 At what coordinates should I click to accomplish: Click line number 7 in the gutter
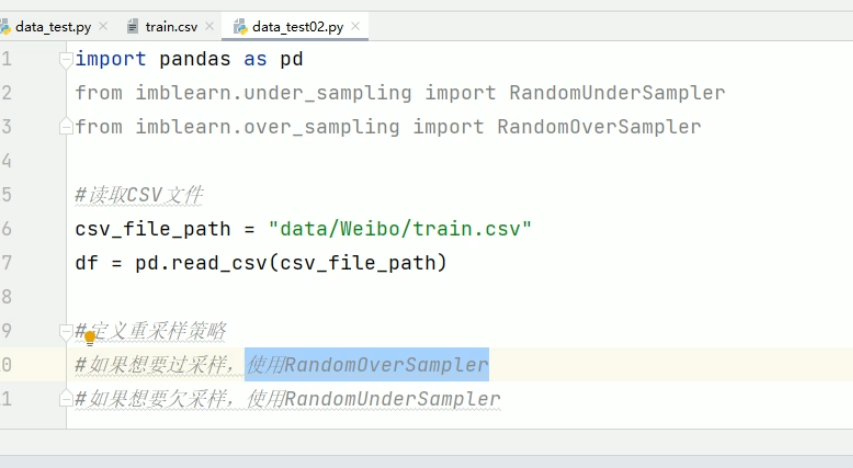(7, 263)
